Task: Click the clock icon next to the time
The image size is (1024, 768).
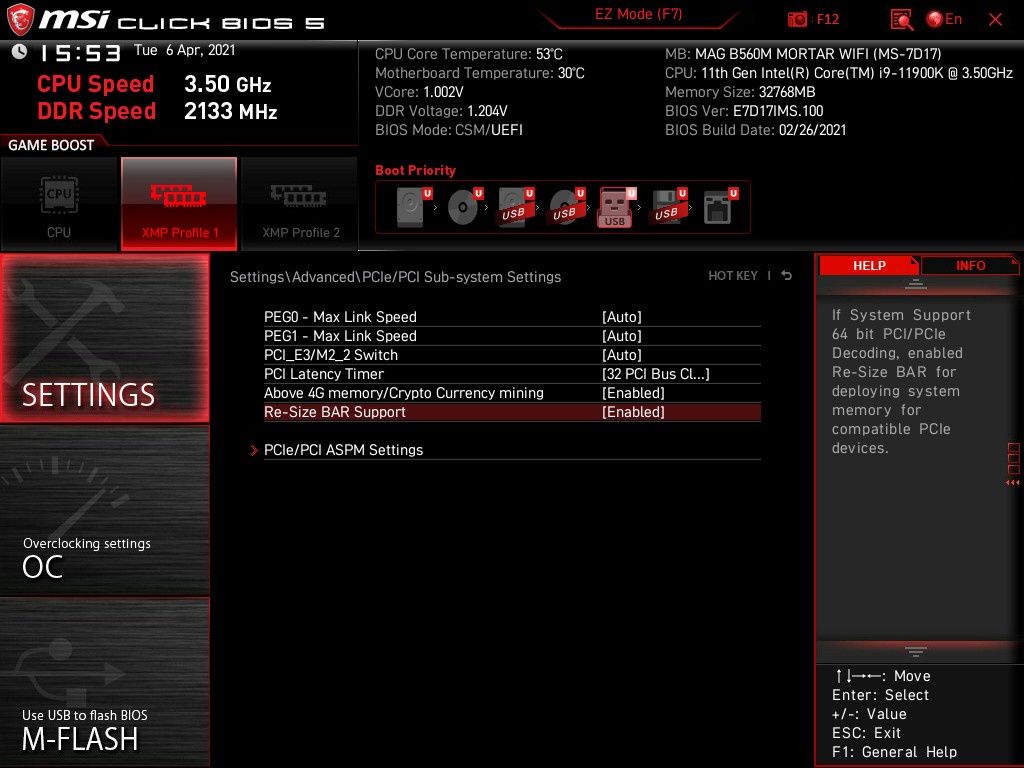Action: coord(20,52)
